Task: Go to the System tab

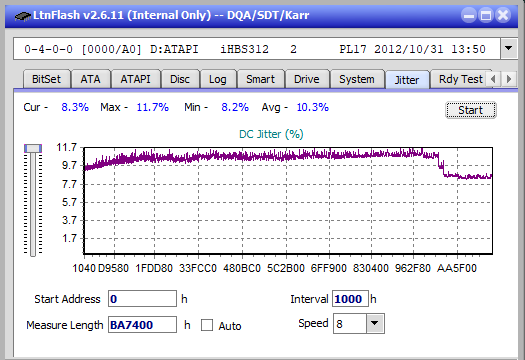Action: (357, 79)
